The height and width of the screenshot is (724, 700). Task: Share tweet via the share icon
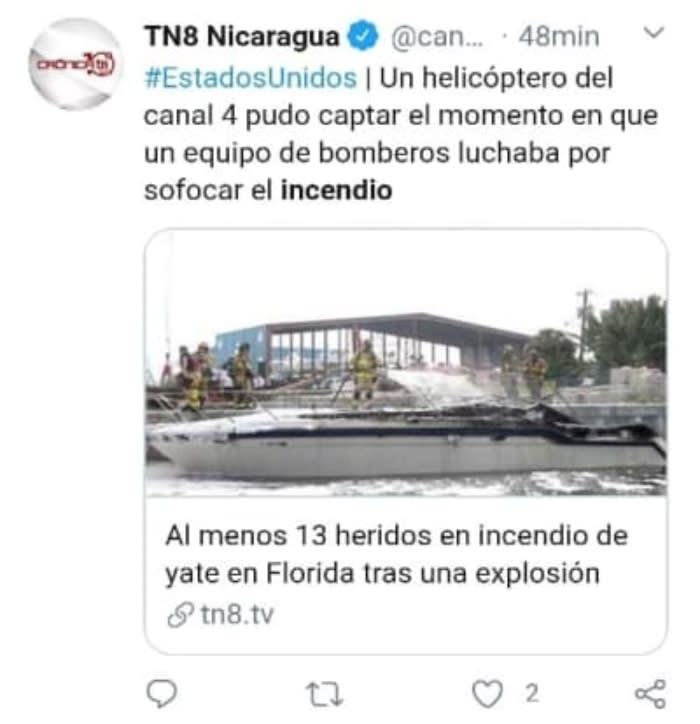[x=650, y=694]
